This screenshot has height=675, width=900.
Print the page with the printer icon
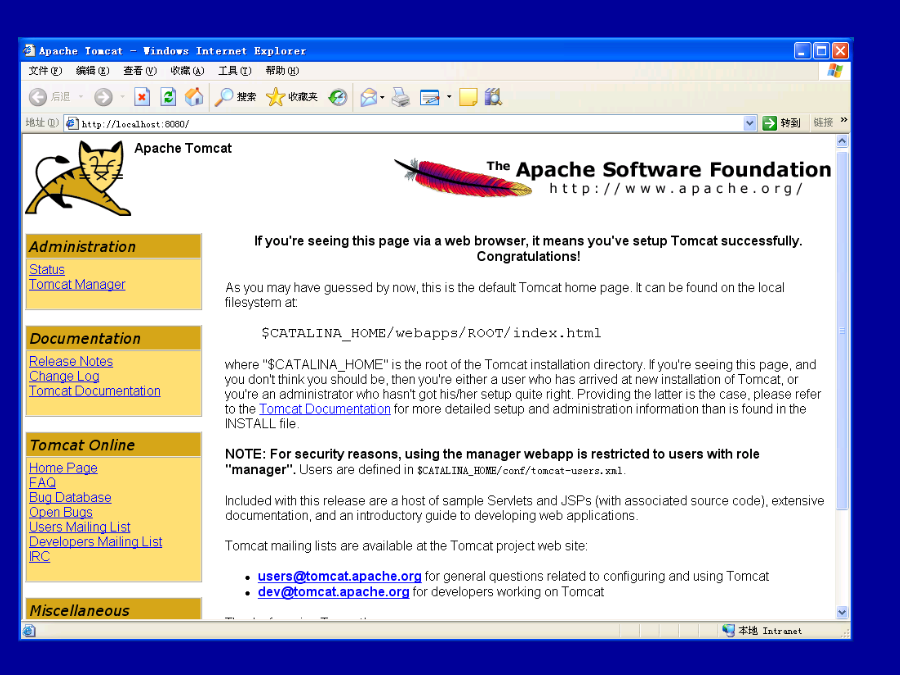[x=401, y=97]
